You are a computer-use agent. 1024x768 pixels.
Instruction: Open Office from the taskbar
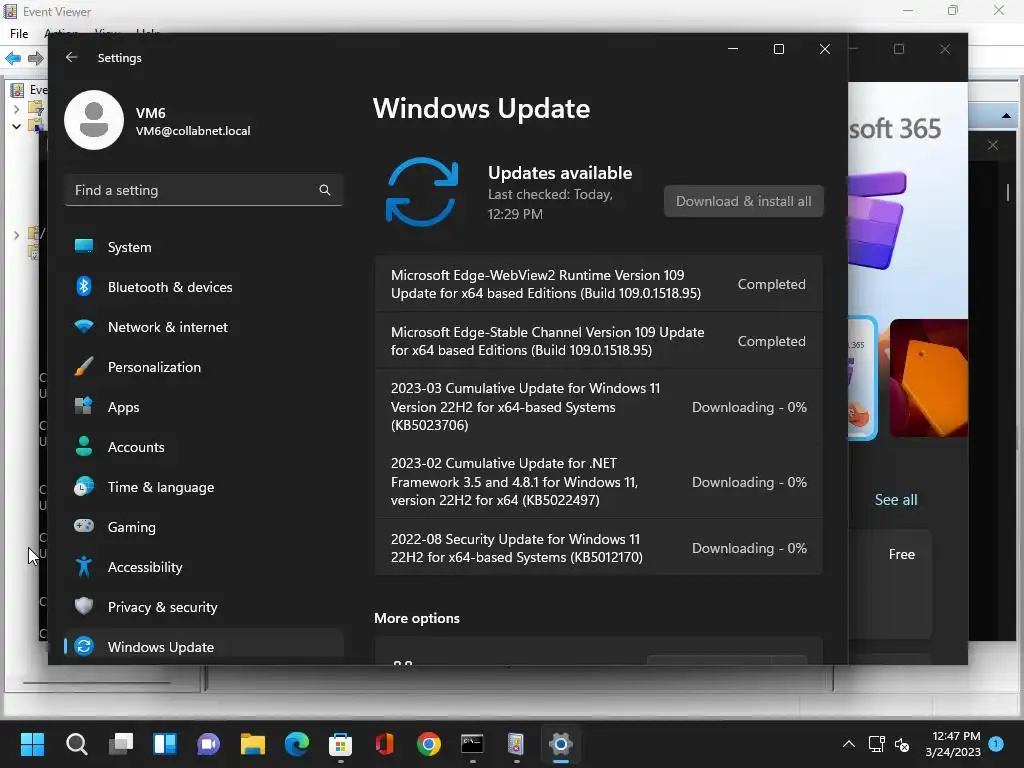tap(385, 744)
